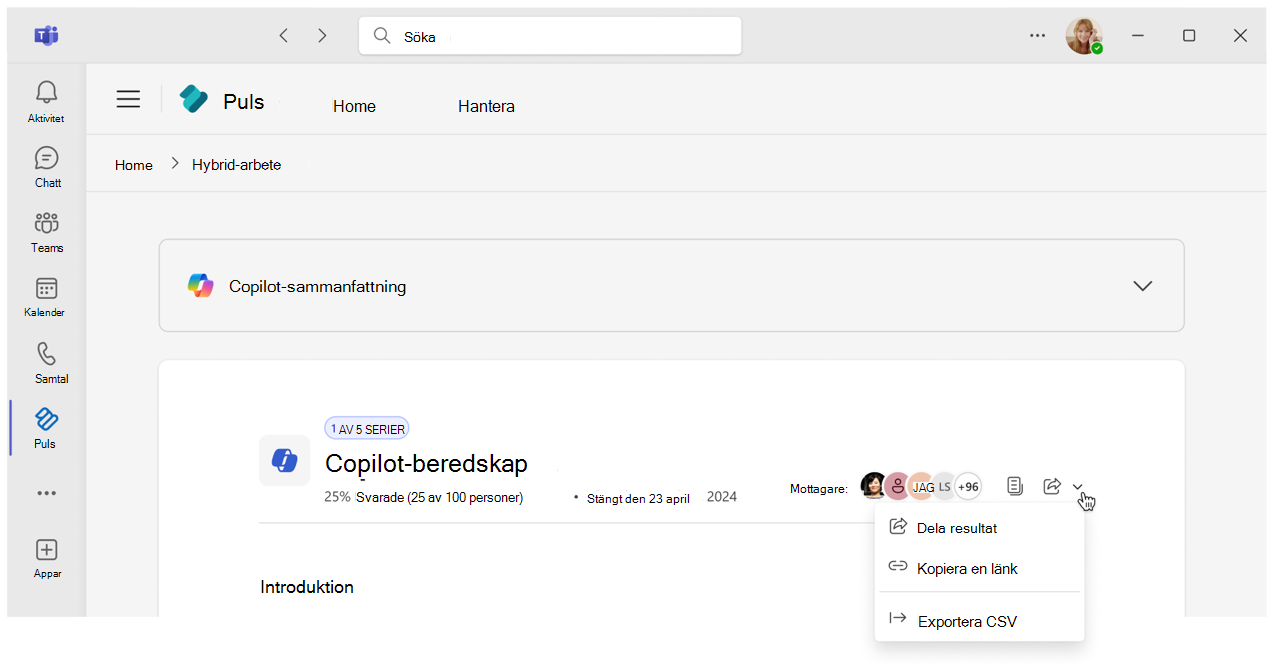1280x664 pixels.
Task: Choose Exportera CSV from the menu
Action: click(x=966, y=621)
